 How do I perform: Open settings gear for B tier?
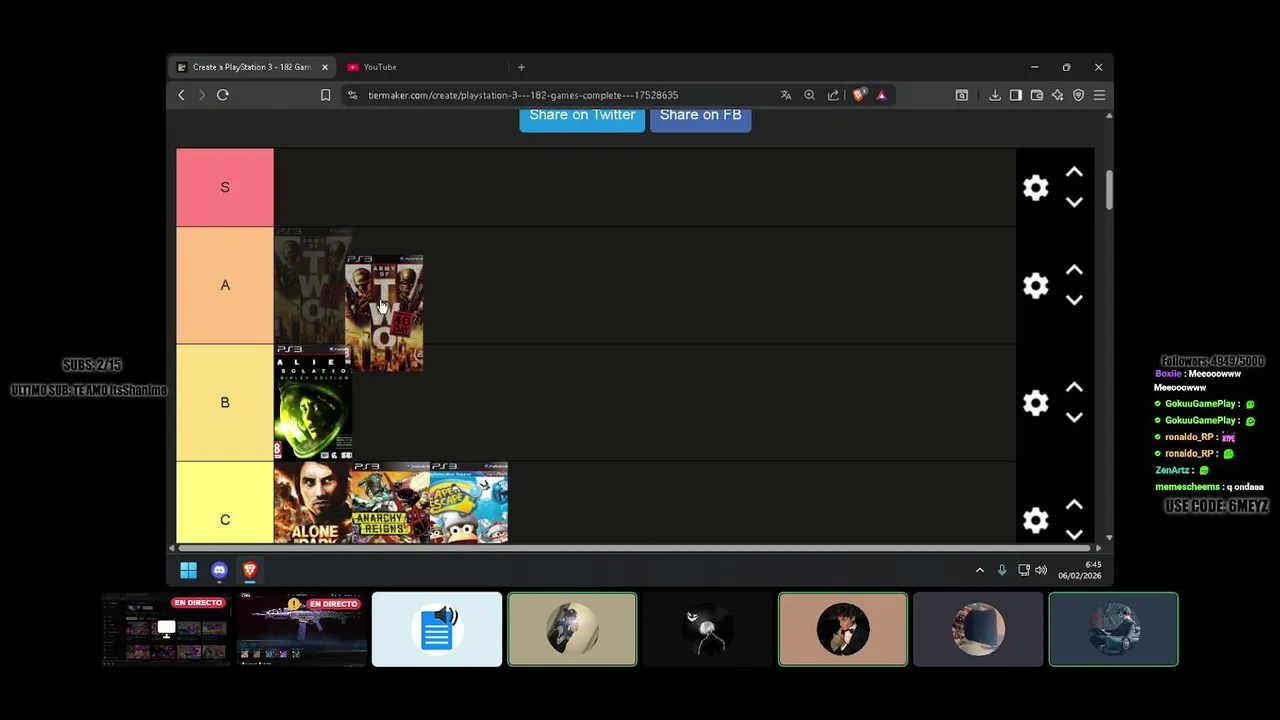pos(1036,403)
